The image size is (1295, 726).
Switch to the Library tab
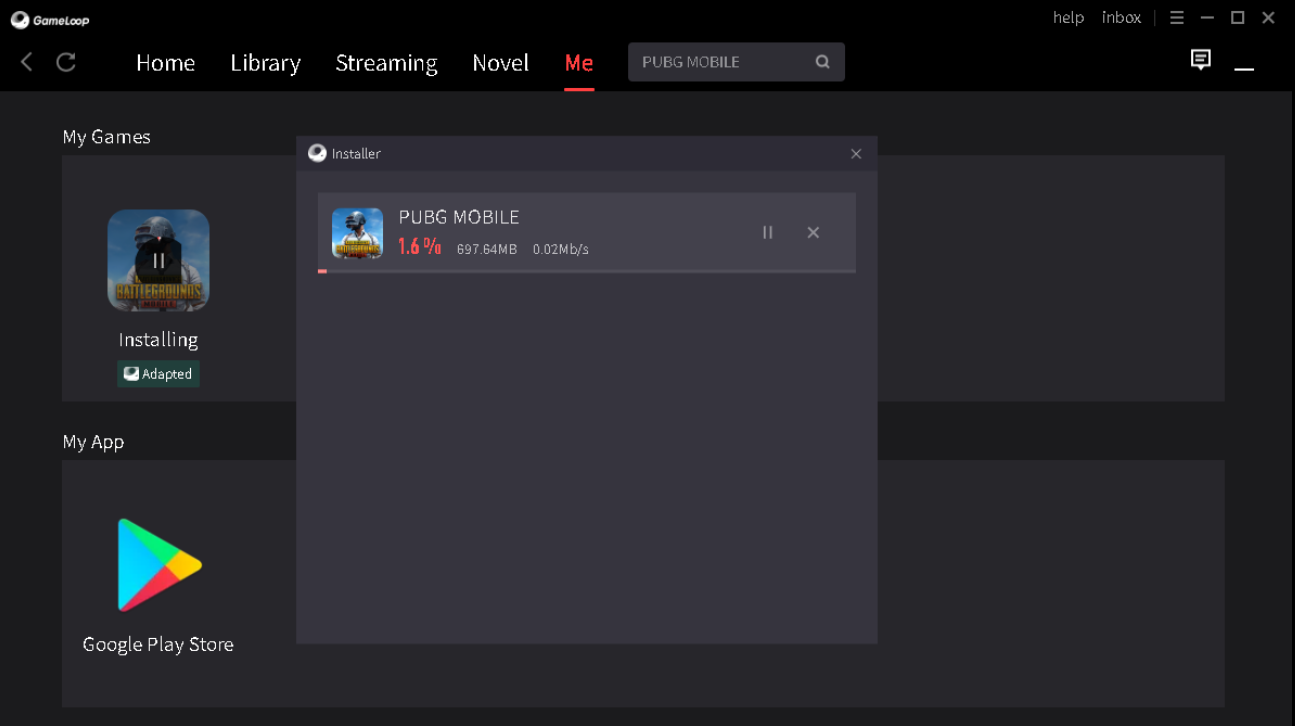[265, 63]
